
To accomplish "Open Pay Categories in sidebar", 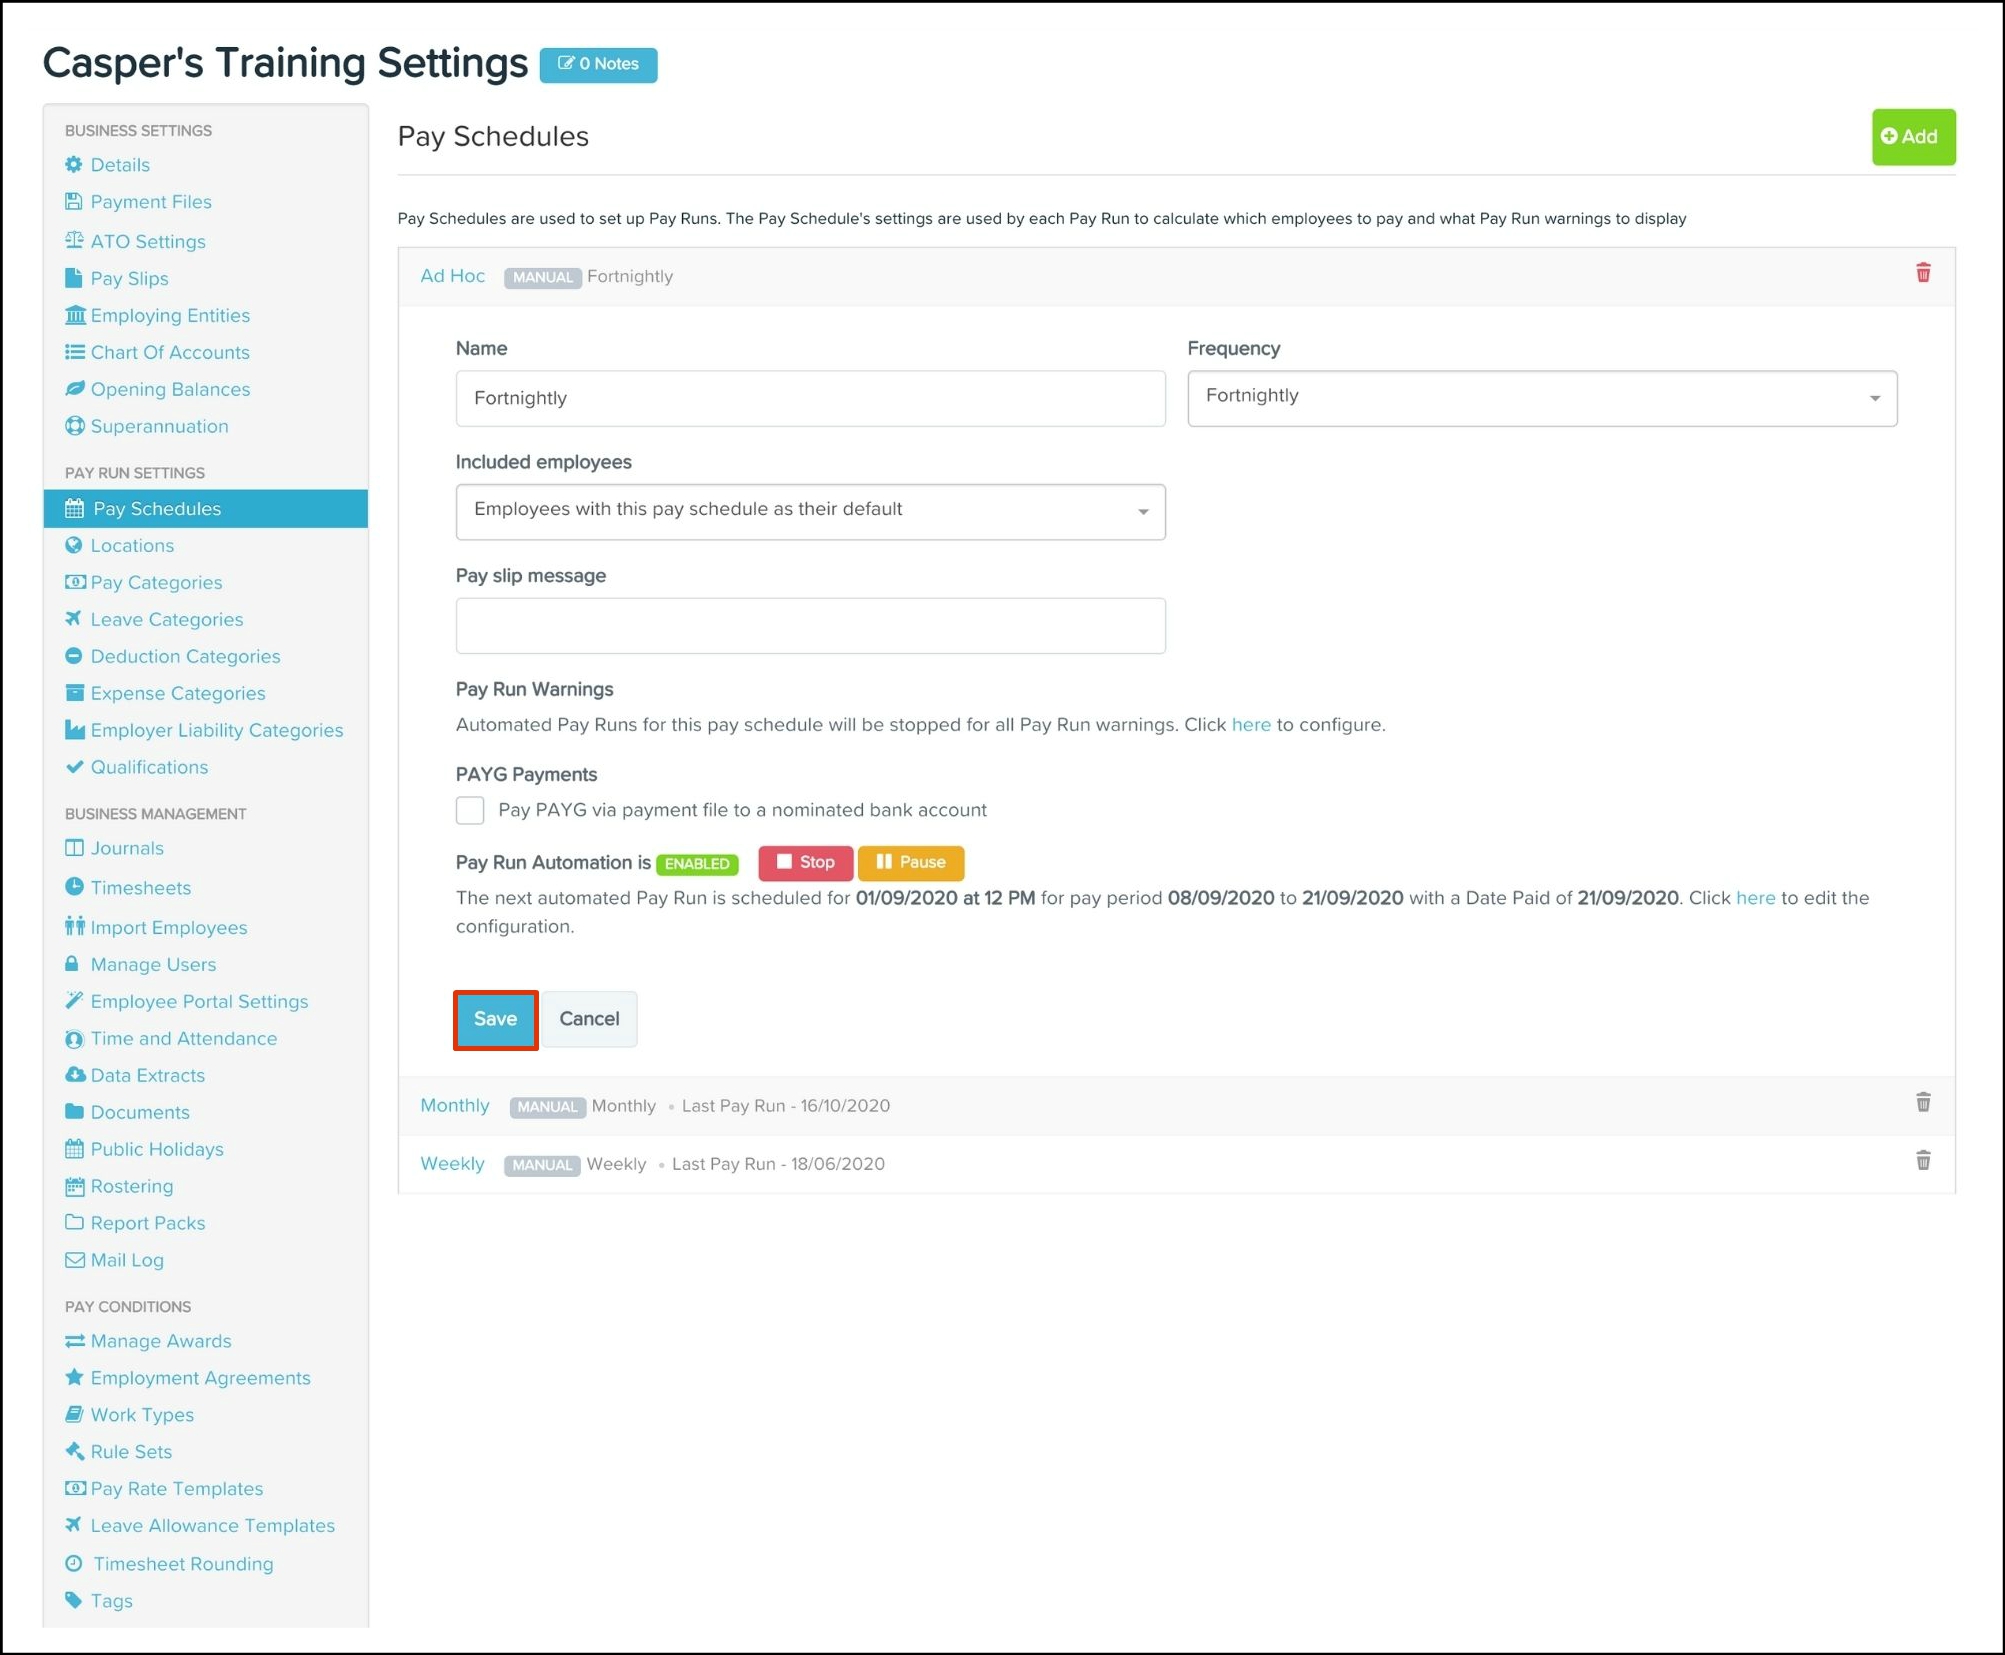I will point(156,582).
